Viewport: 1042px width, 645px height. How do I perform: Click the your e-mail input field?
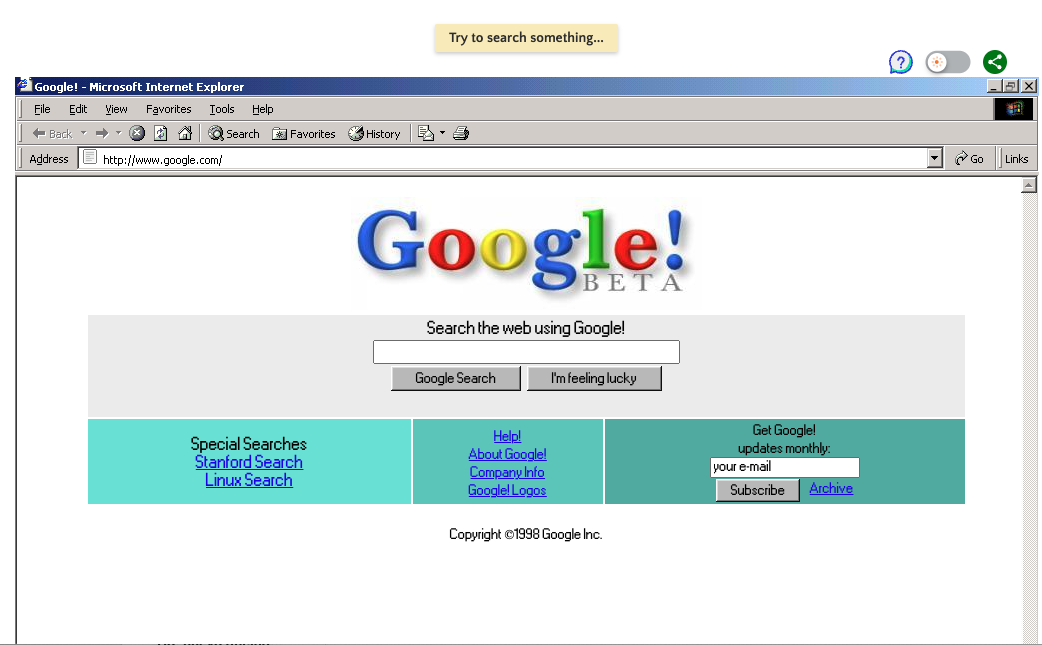click(785, 467)
